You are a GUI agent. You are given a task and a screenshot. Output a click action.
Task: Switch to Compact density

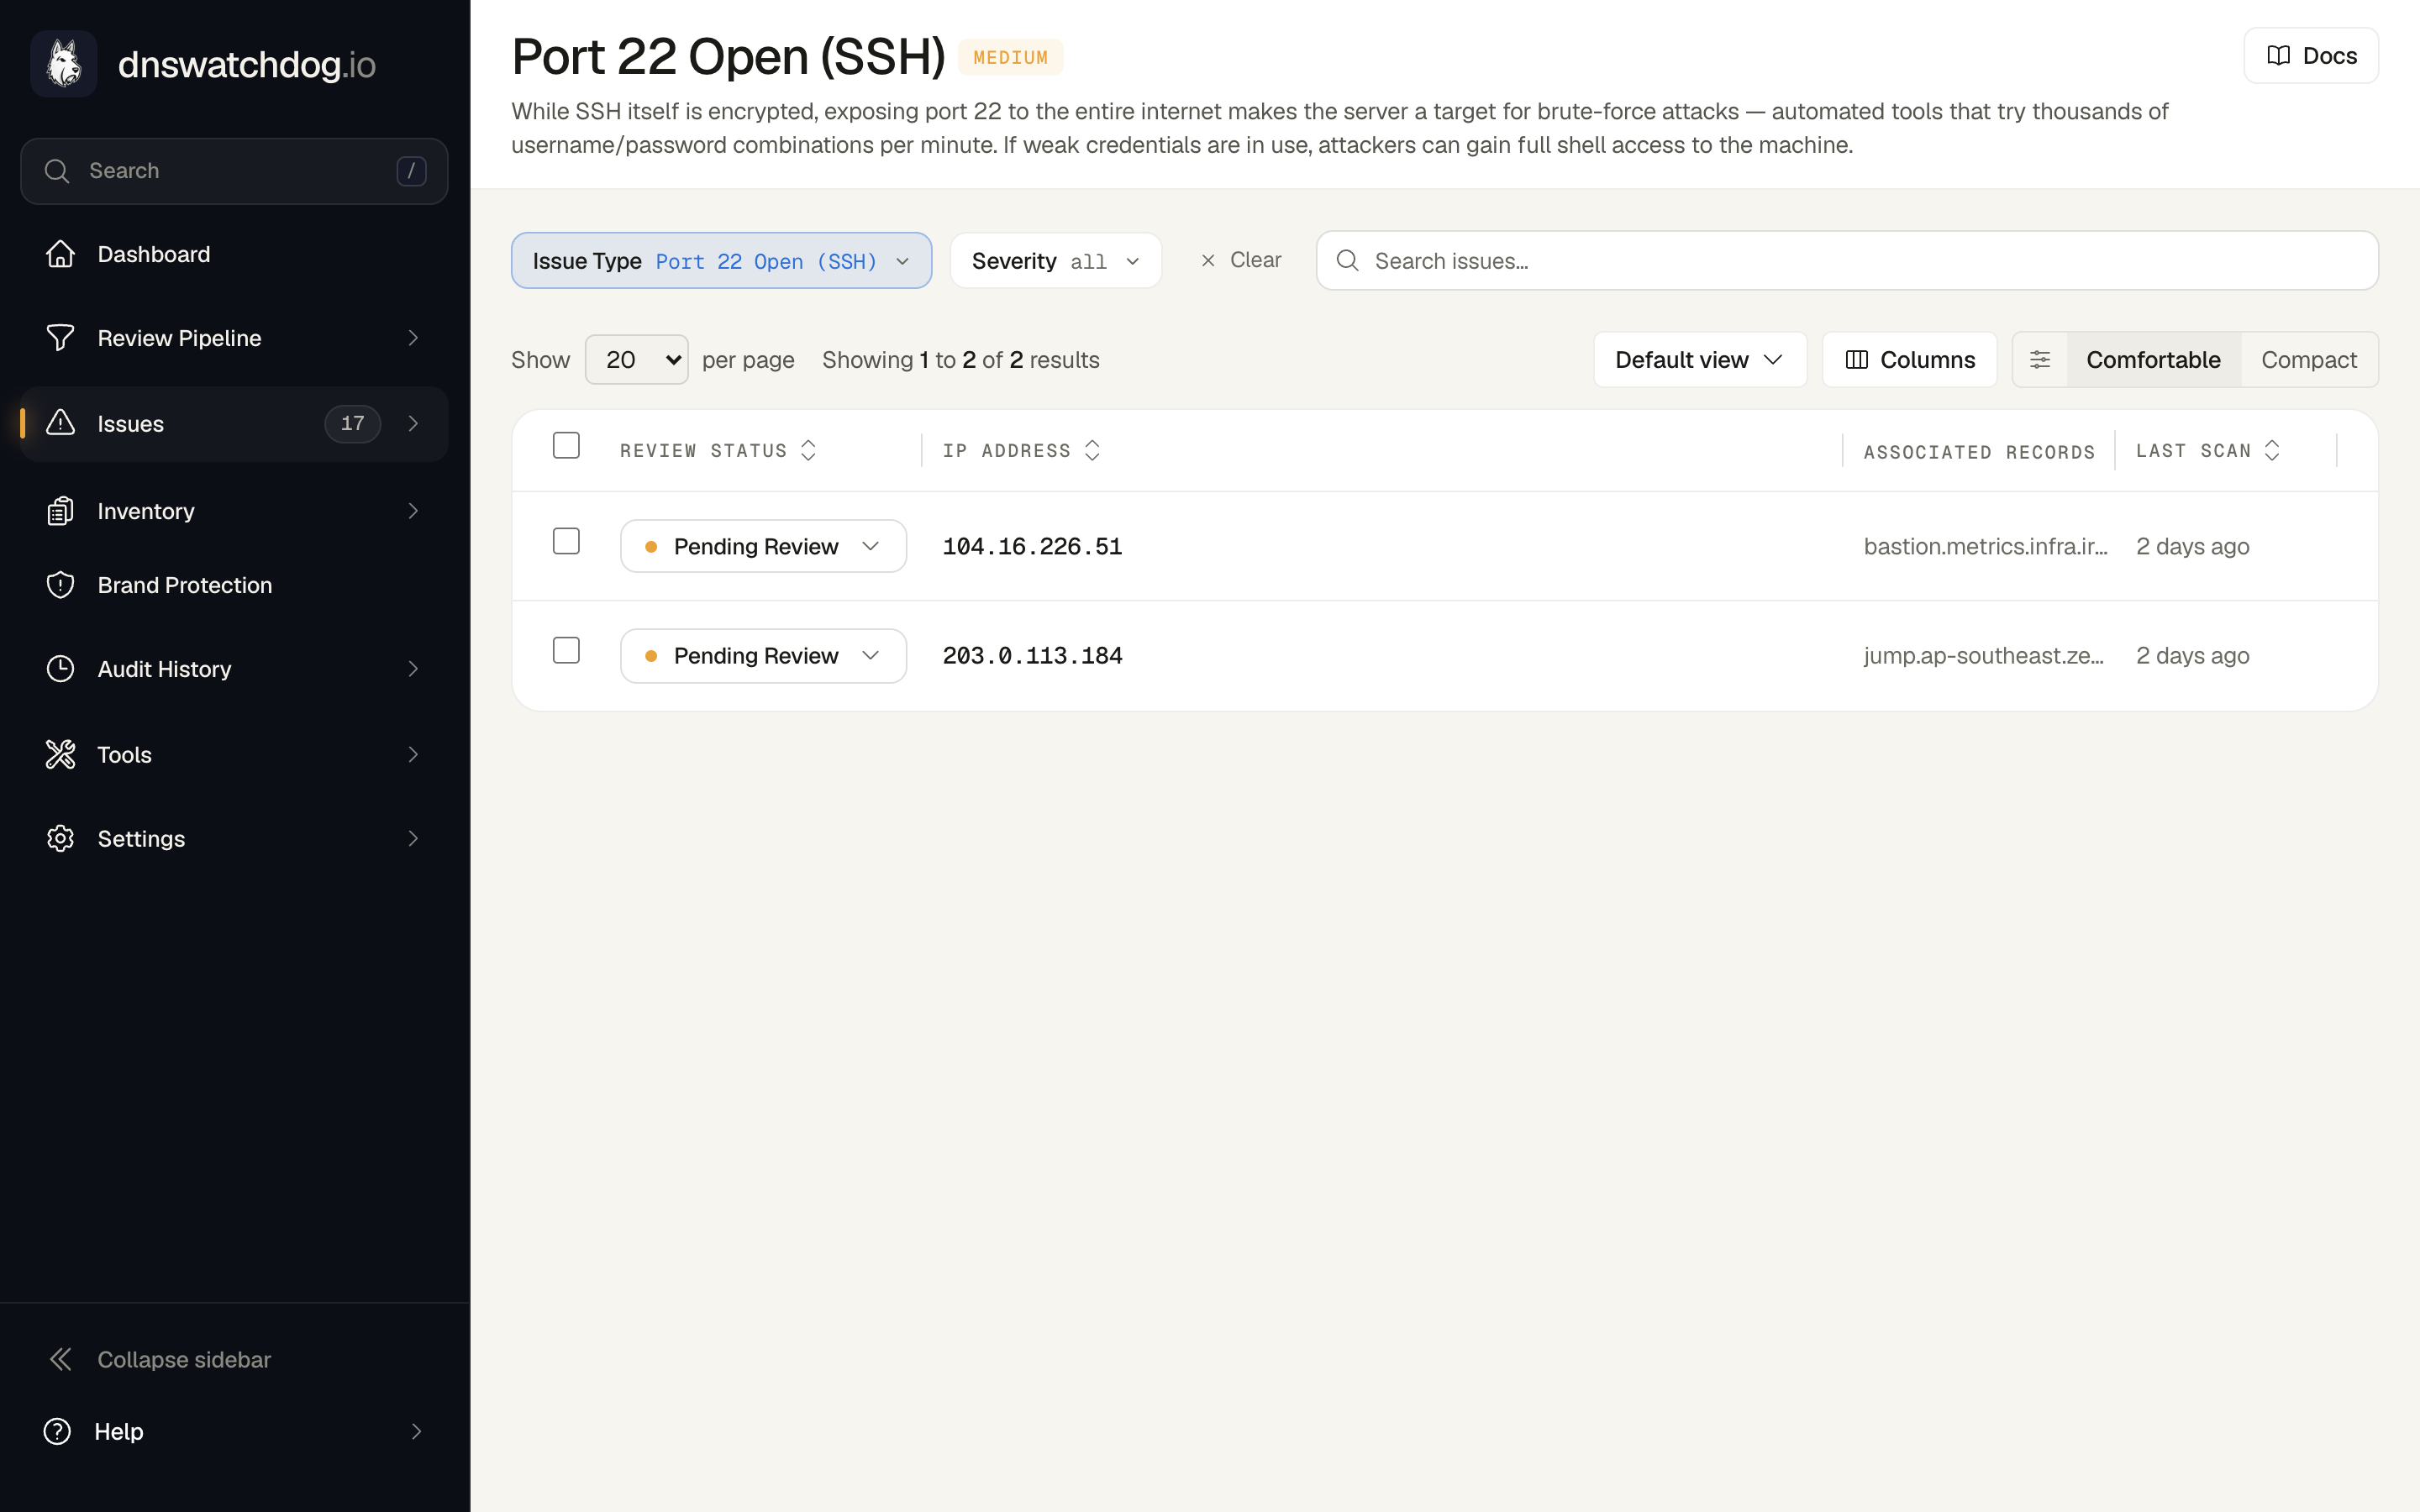(x=2308, y=360)
